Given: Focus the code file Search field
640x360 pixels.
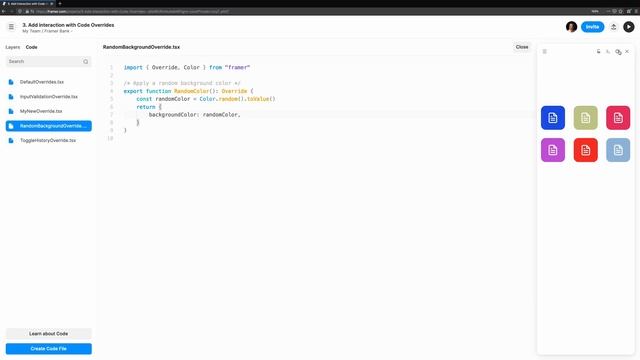Looking at the screenshot, I should (49, 62).
